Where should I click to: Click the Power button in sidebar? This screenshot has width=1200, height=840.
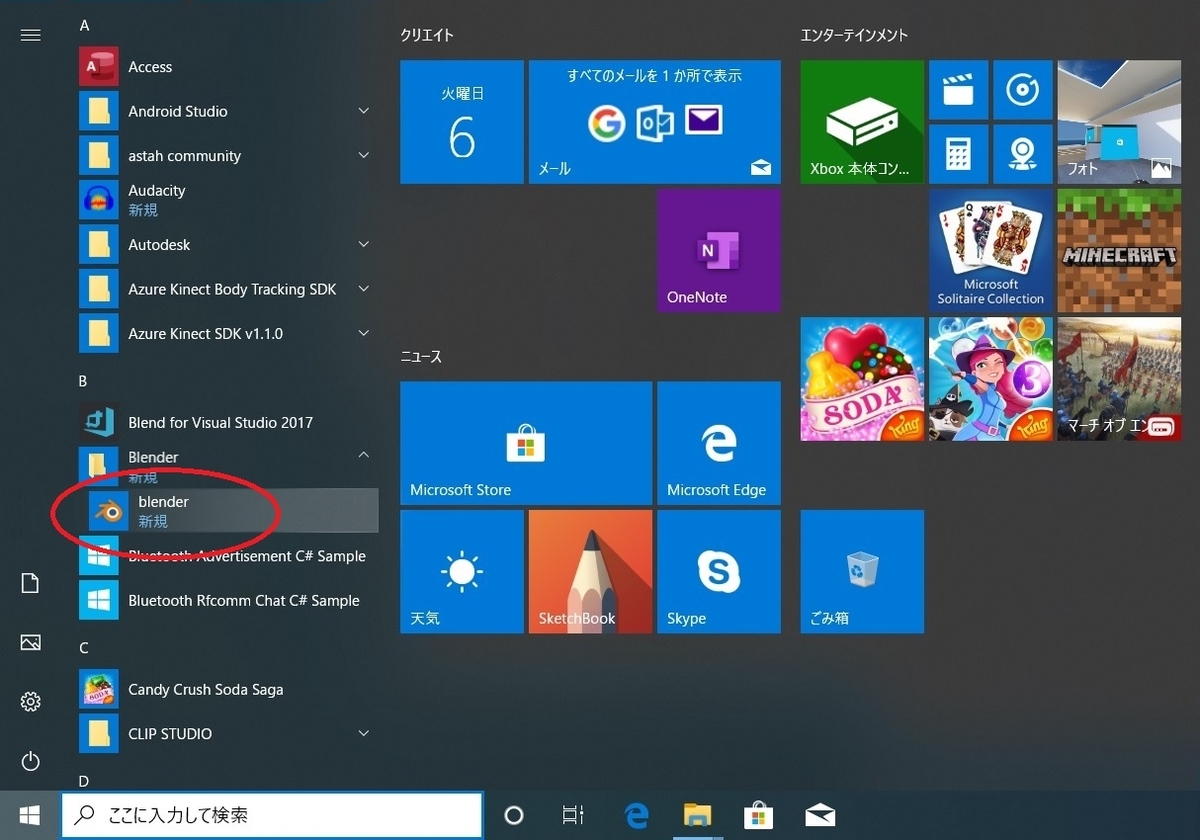pyautogui.click(x=30, y=762)
